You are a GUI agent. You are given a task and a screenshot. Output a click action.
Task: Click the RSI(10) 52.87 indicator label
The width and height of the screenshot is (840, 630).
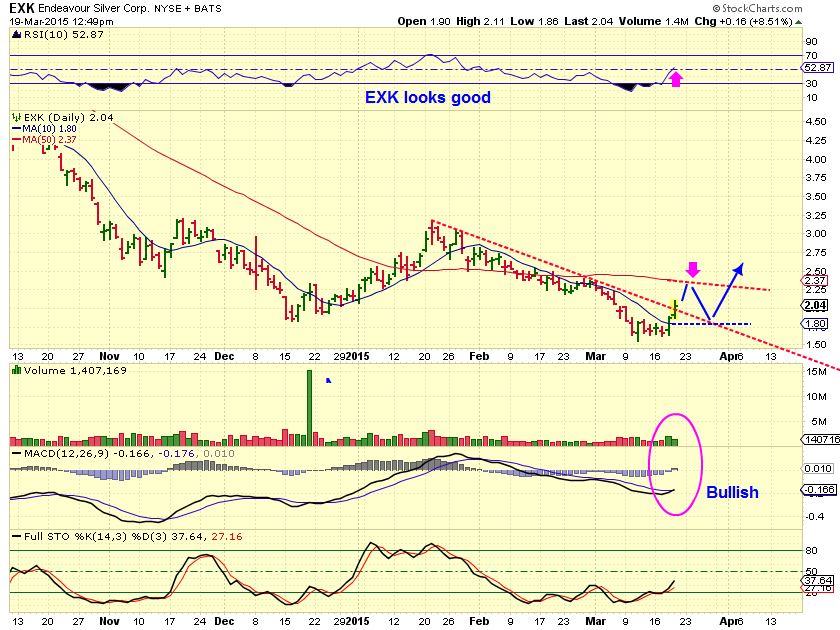point(63,34)
